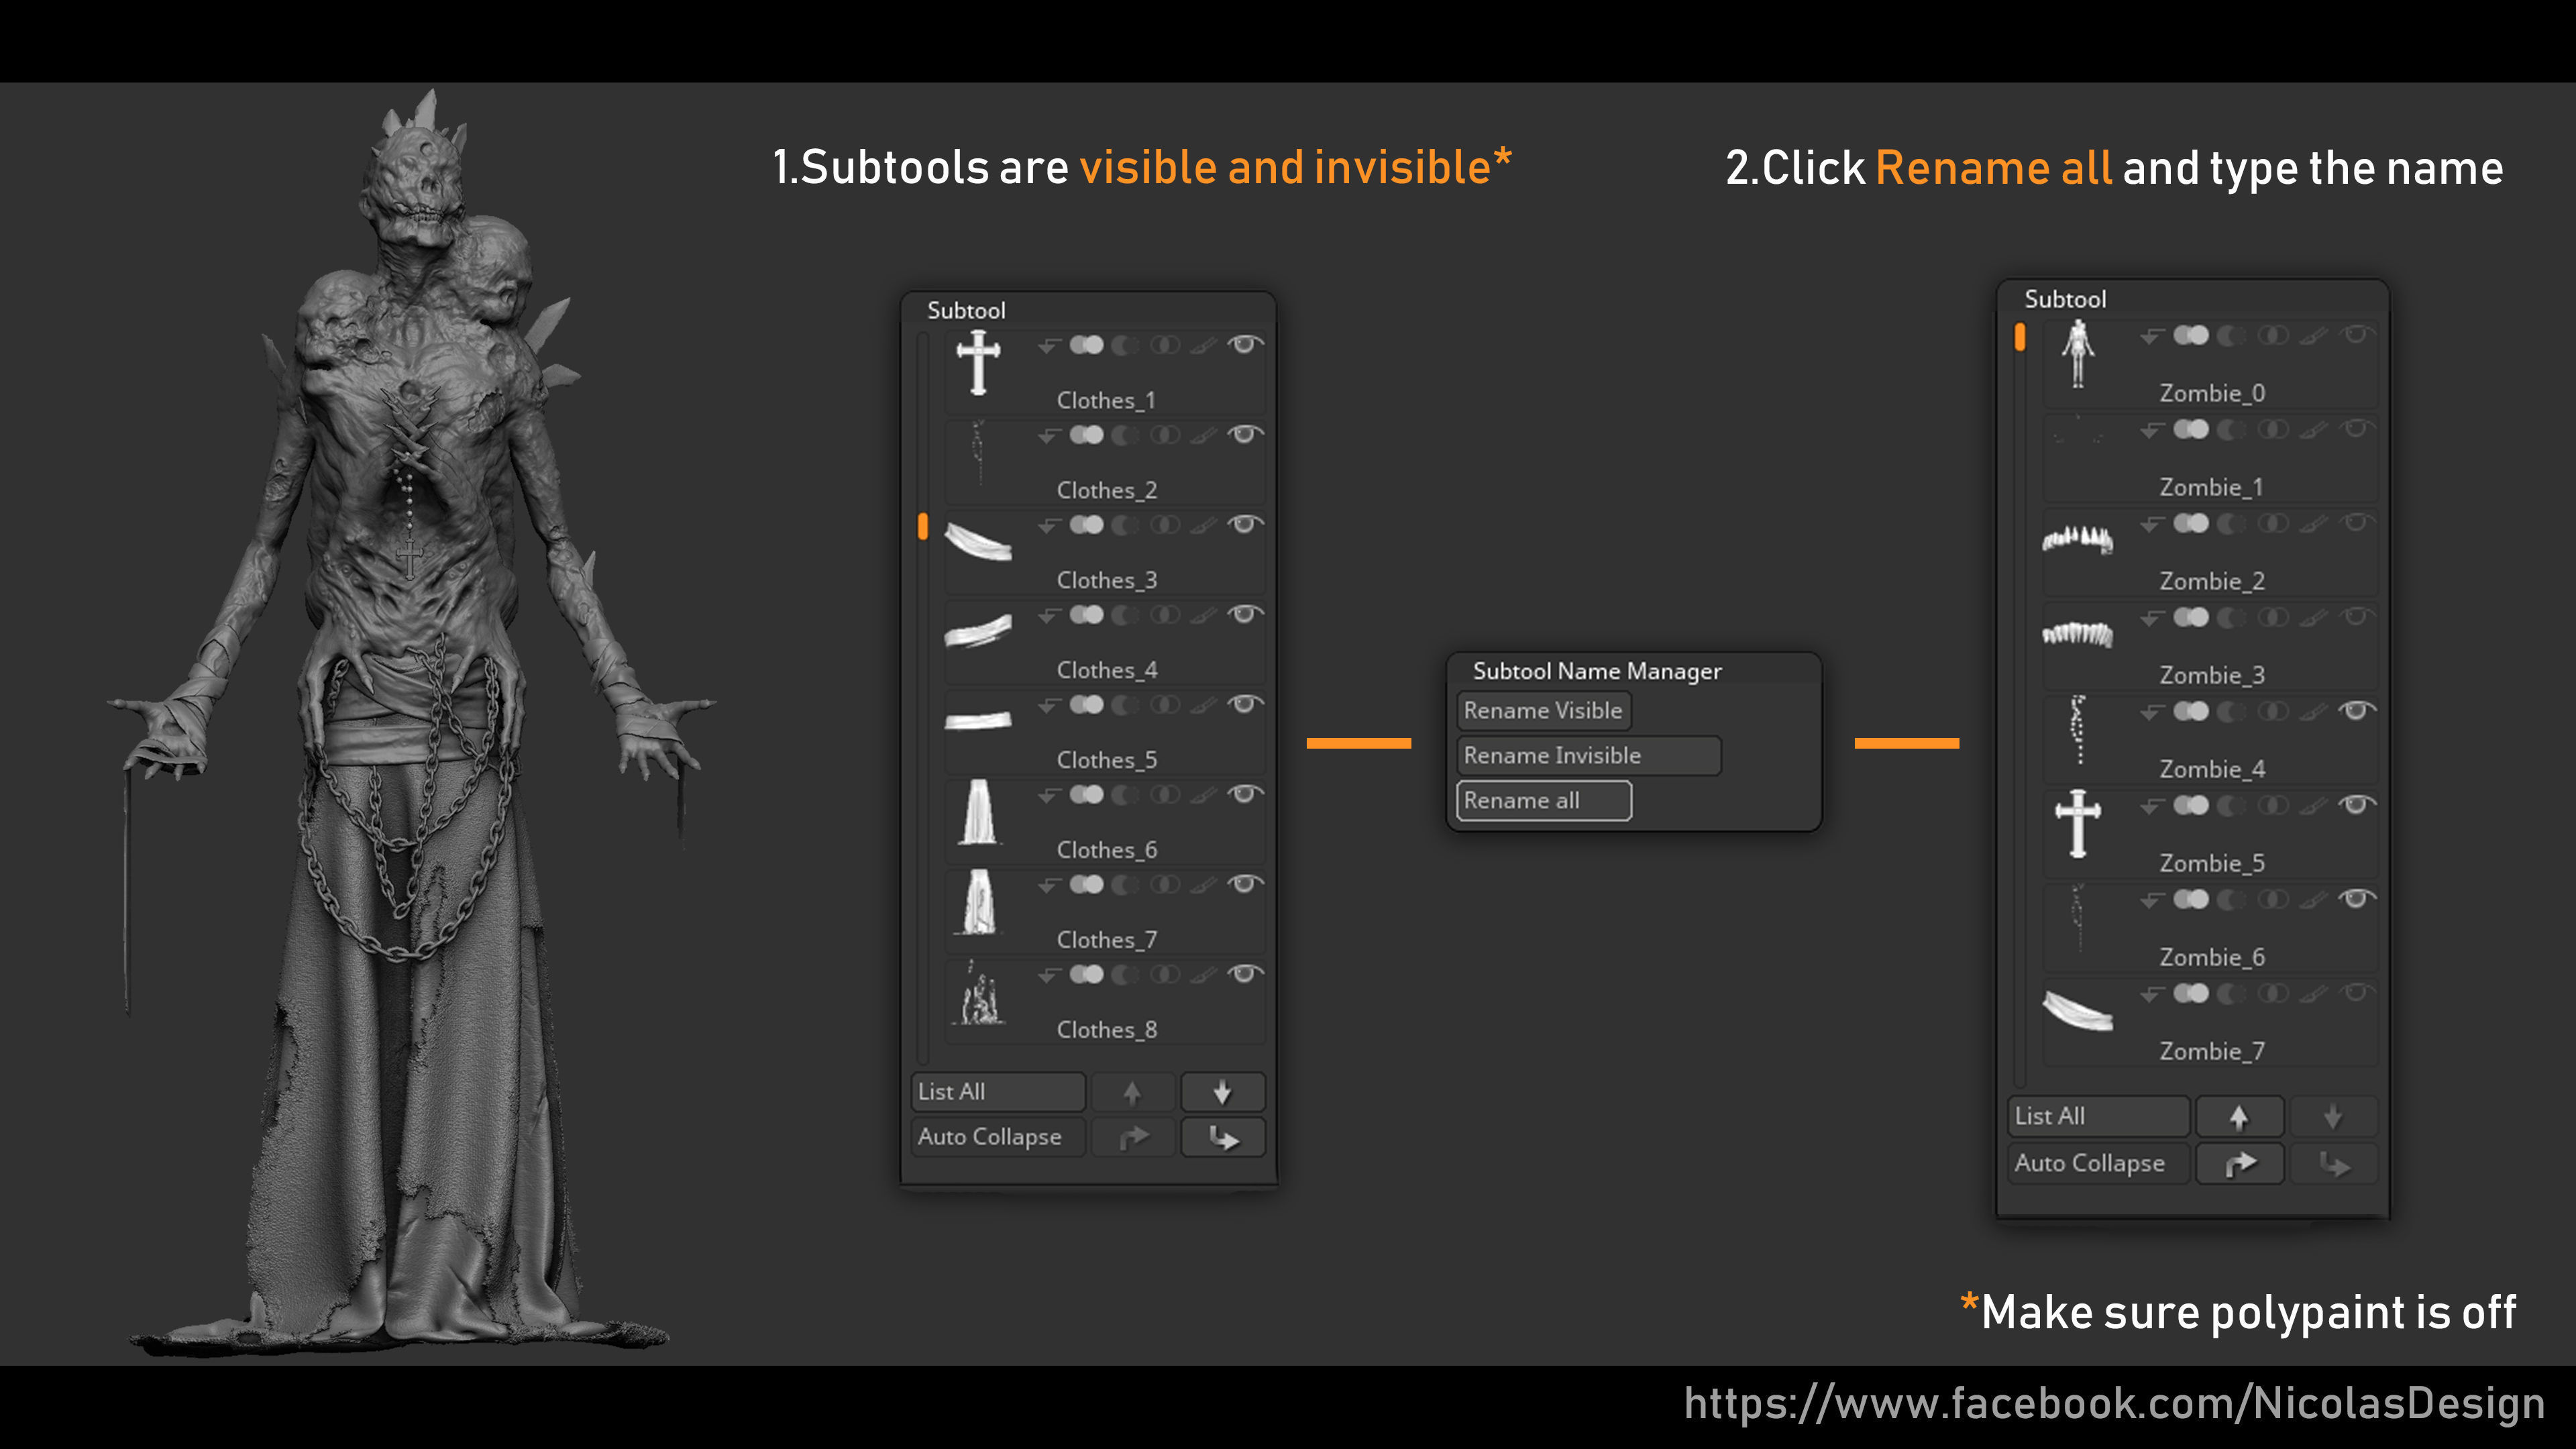Open List All in the left Subtool panel
This screenshot has height=1449, width=2576.
click(x=997, y=1091)
